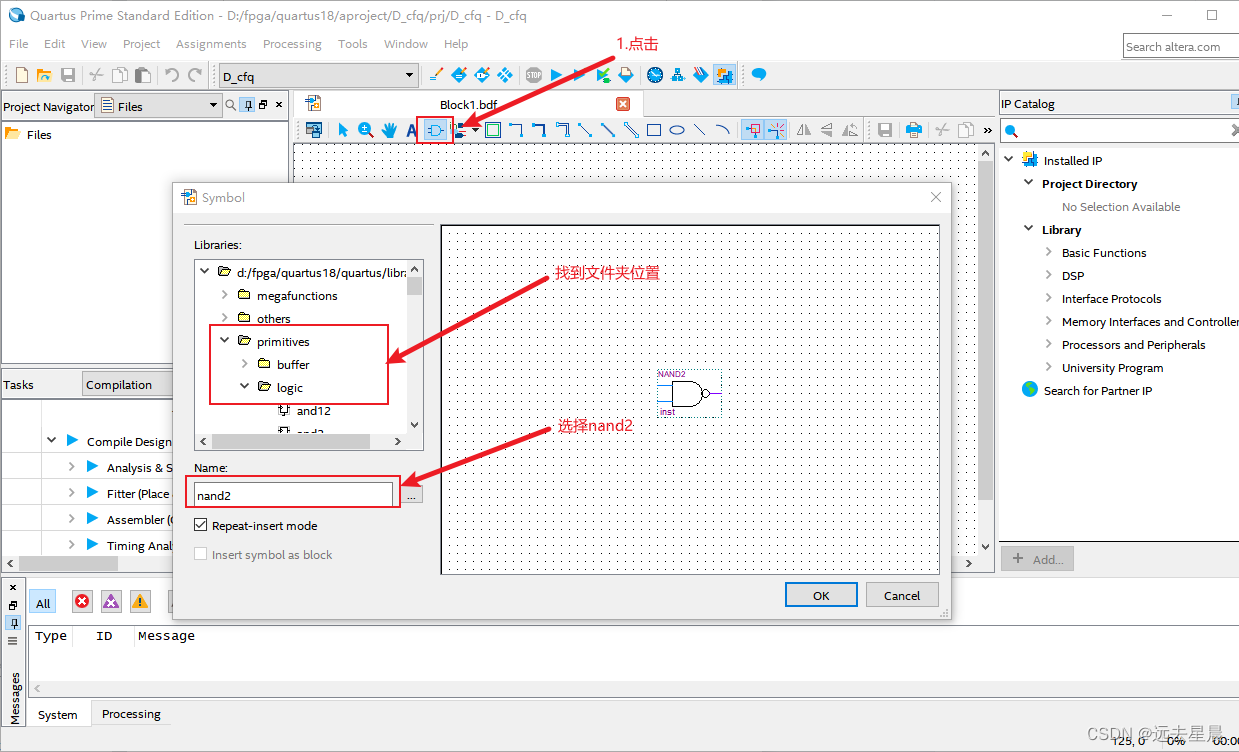Image resolution: width=1239 pixels, height=752 pixels.
Task: Open the Project menu
Action: pyautogui.click(x=141, y=44)
